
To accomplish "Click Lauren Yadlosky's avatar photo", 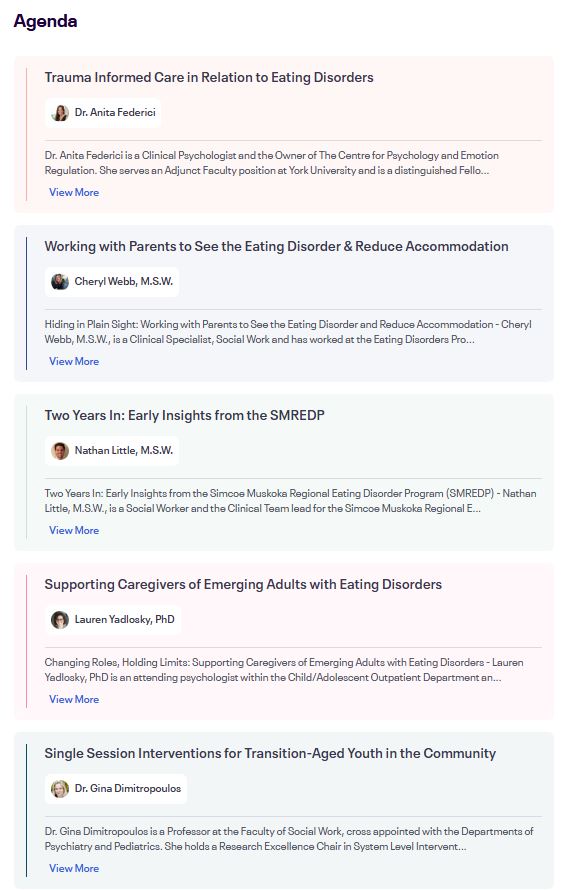I will [60, 619].
